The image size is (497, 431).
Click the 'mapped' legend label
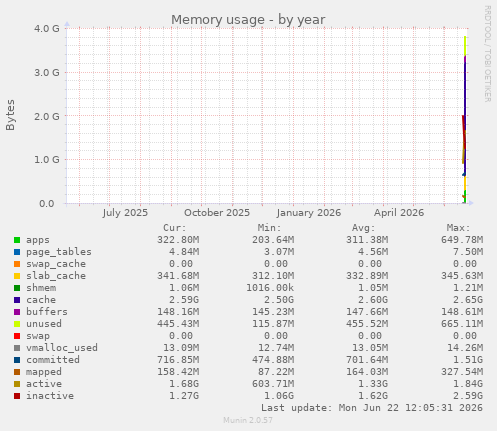point(44,372)
